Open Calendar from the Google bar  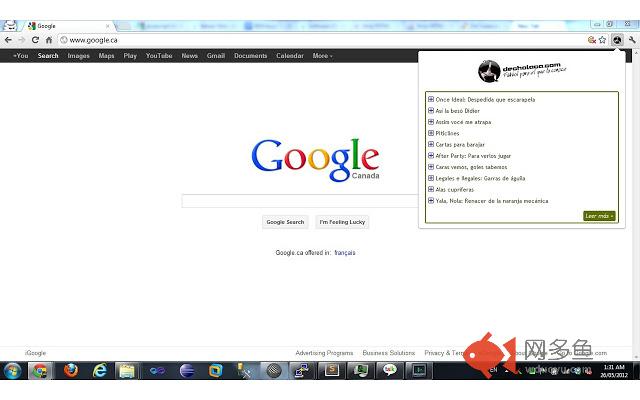290,56
